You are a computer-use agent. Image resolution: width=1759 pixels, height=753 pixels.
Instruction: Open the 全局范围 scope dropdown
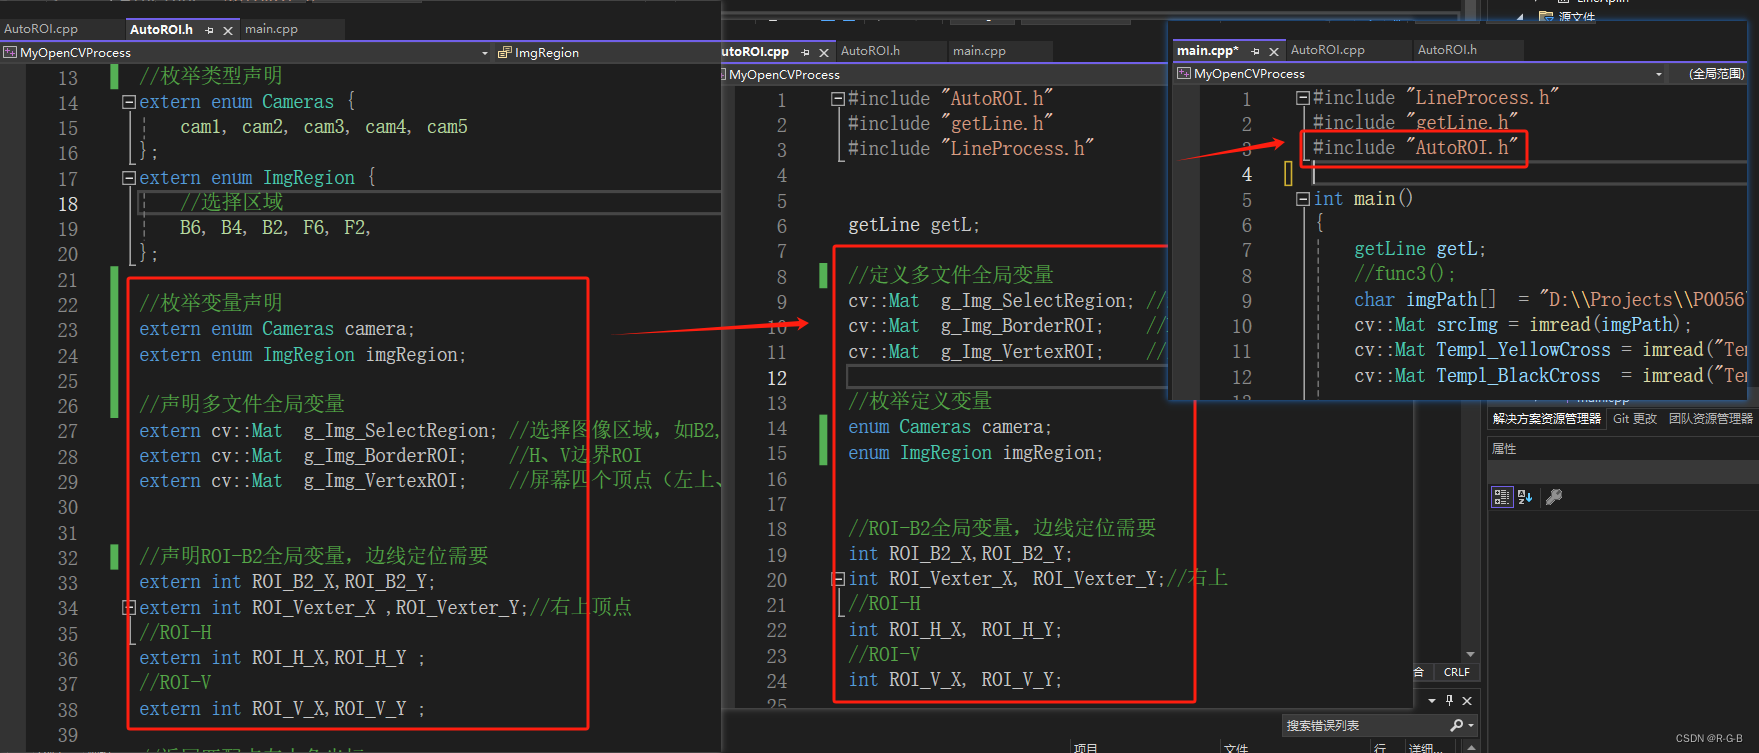pos(1714,74)
